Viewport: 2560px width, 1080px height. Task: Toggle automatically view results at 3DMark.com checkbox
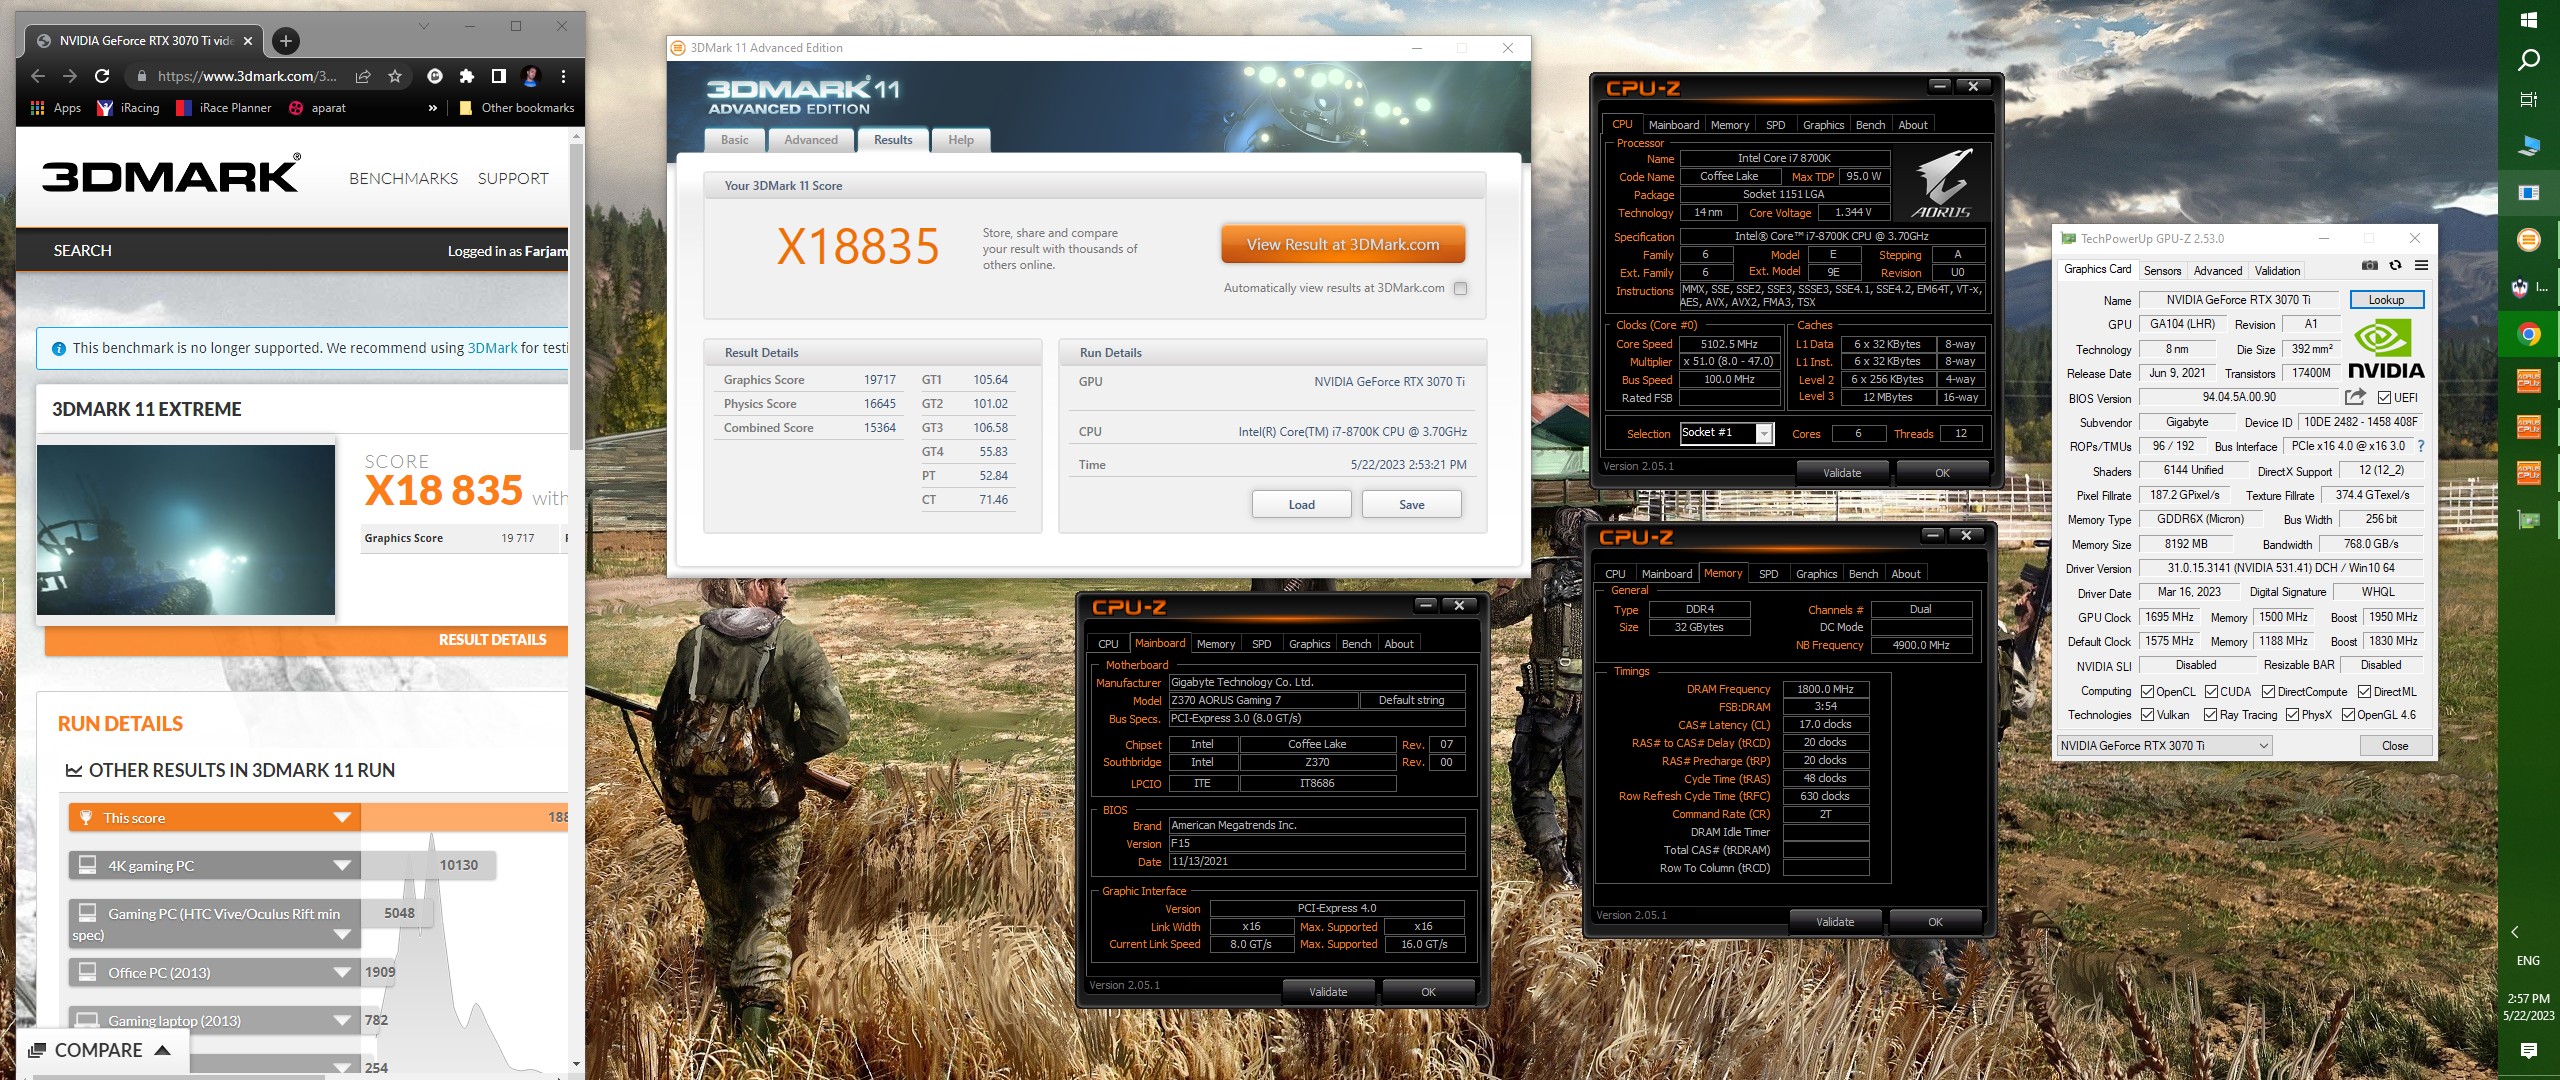(1460, 288)
